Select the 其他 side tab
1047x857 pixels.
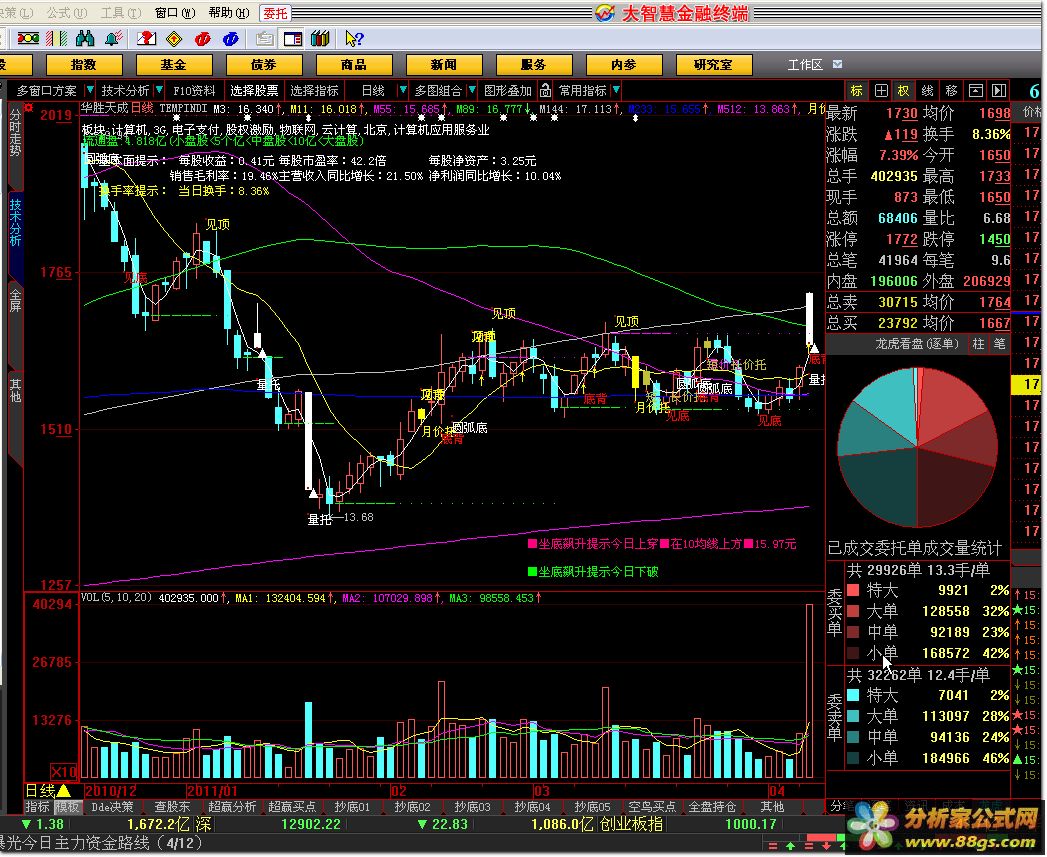coord(15,391)
